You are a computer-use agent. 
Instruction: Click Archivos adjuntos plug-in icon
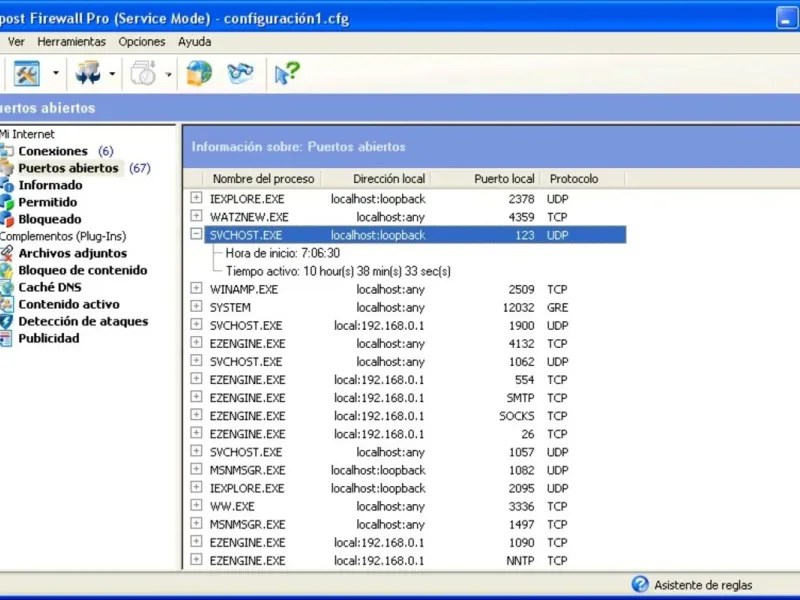tap(7, 253)
